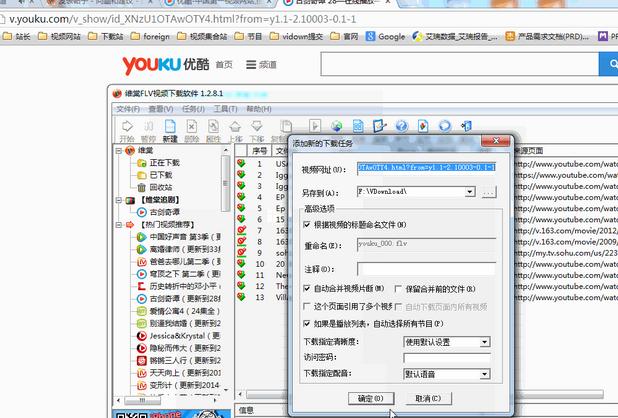
Task: Open the 文件(F) menu
Action: click(128, 109)
